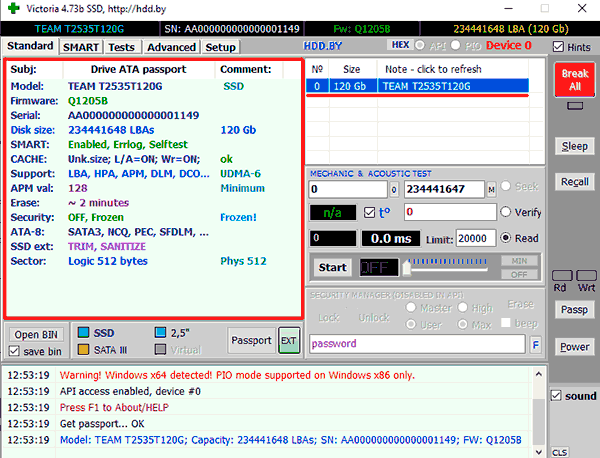This screenshot has height=458, width=600.
Task: Select the Read radio button
Action: pyautogui.click(x=505, y=238)
